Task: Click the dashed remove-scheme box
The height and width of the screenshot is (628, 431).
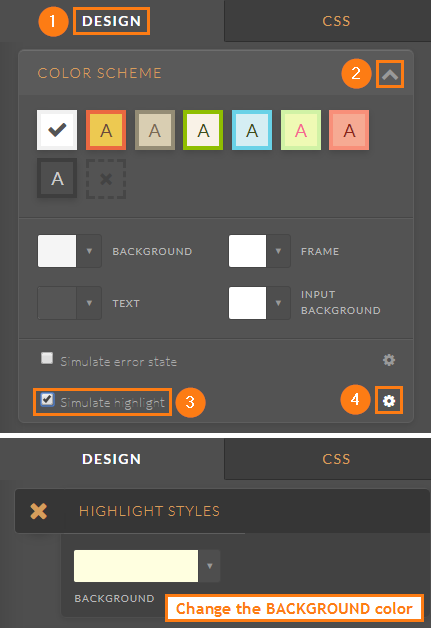Action: [x=106, y=179]
